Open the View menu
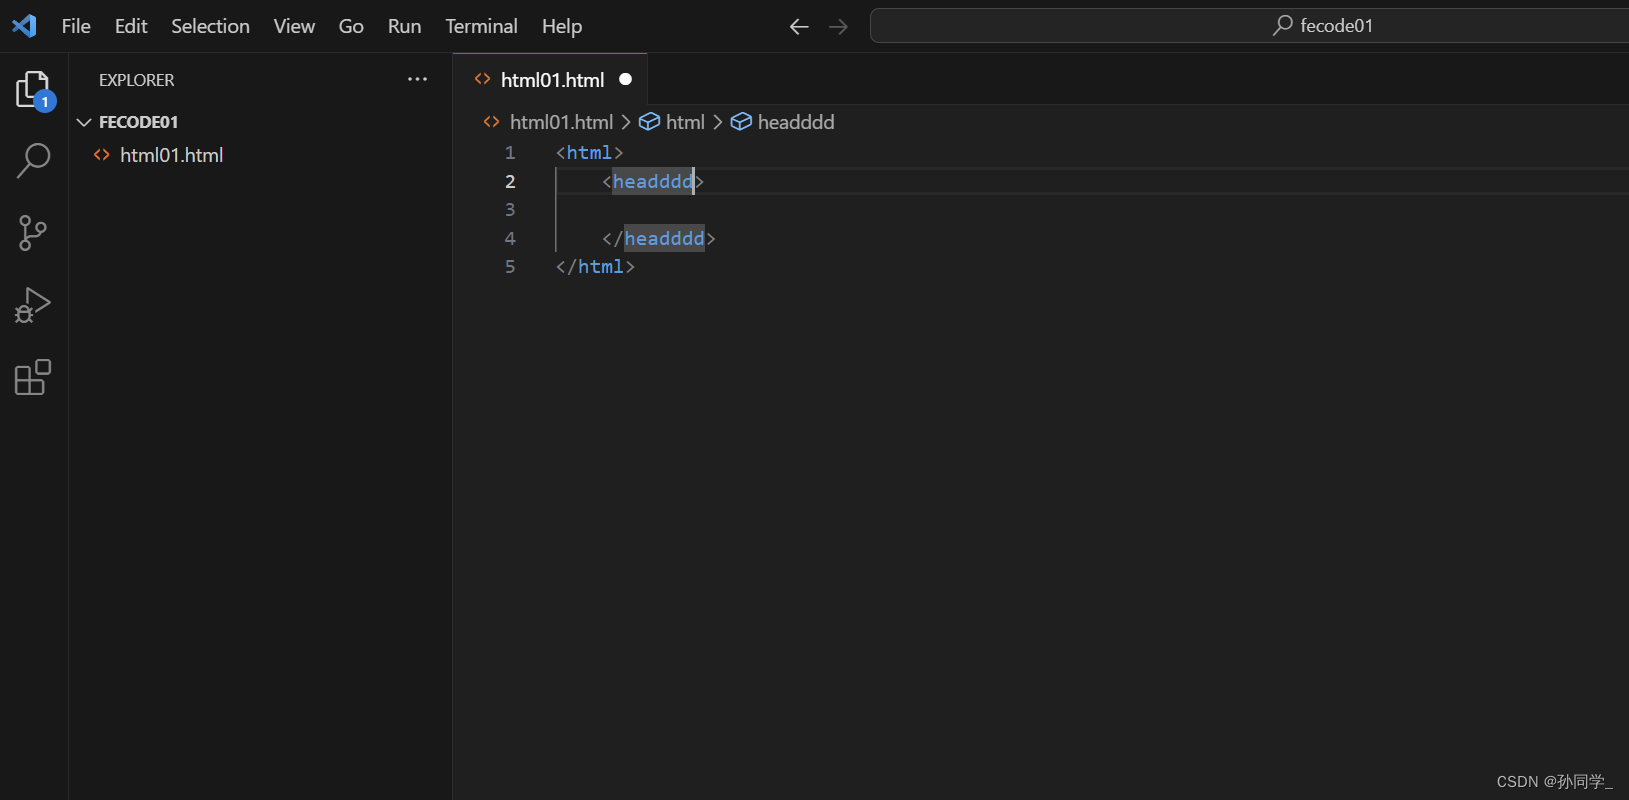Screen dimensions: 1629x800 coord(294,26)
